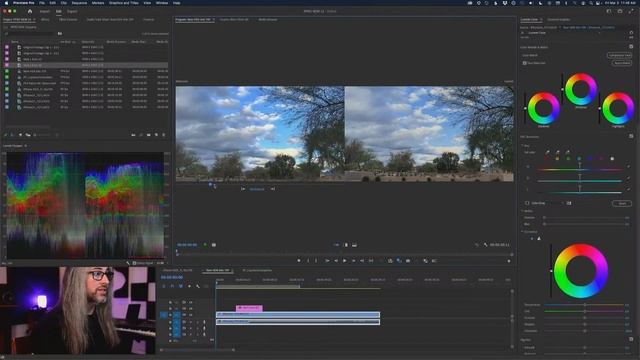
Task: Open the Program monitor button editor plus
Action: click(x=509, y=261)
